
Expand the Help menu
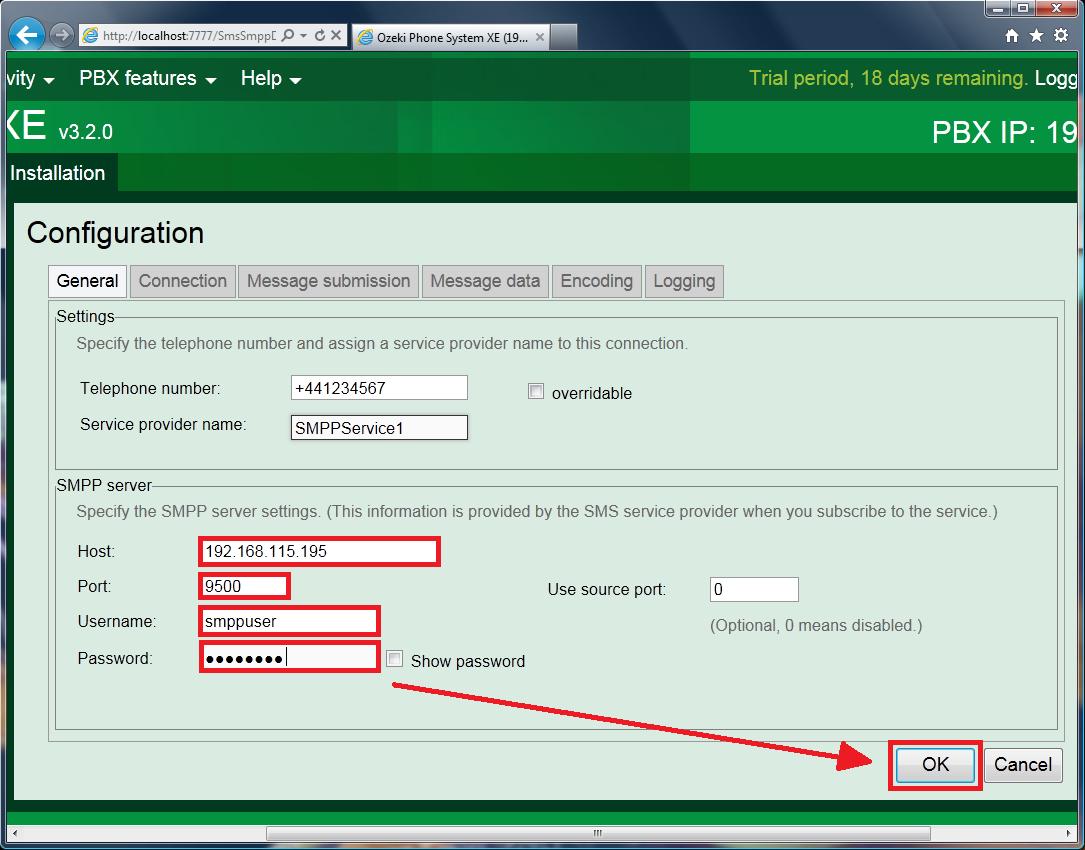pos(270,79)
